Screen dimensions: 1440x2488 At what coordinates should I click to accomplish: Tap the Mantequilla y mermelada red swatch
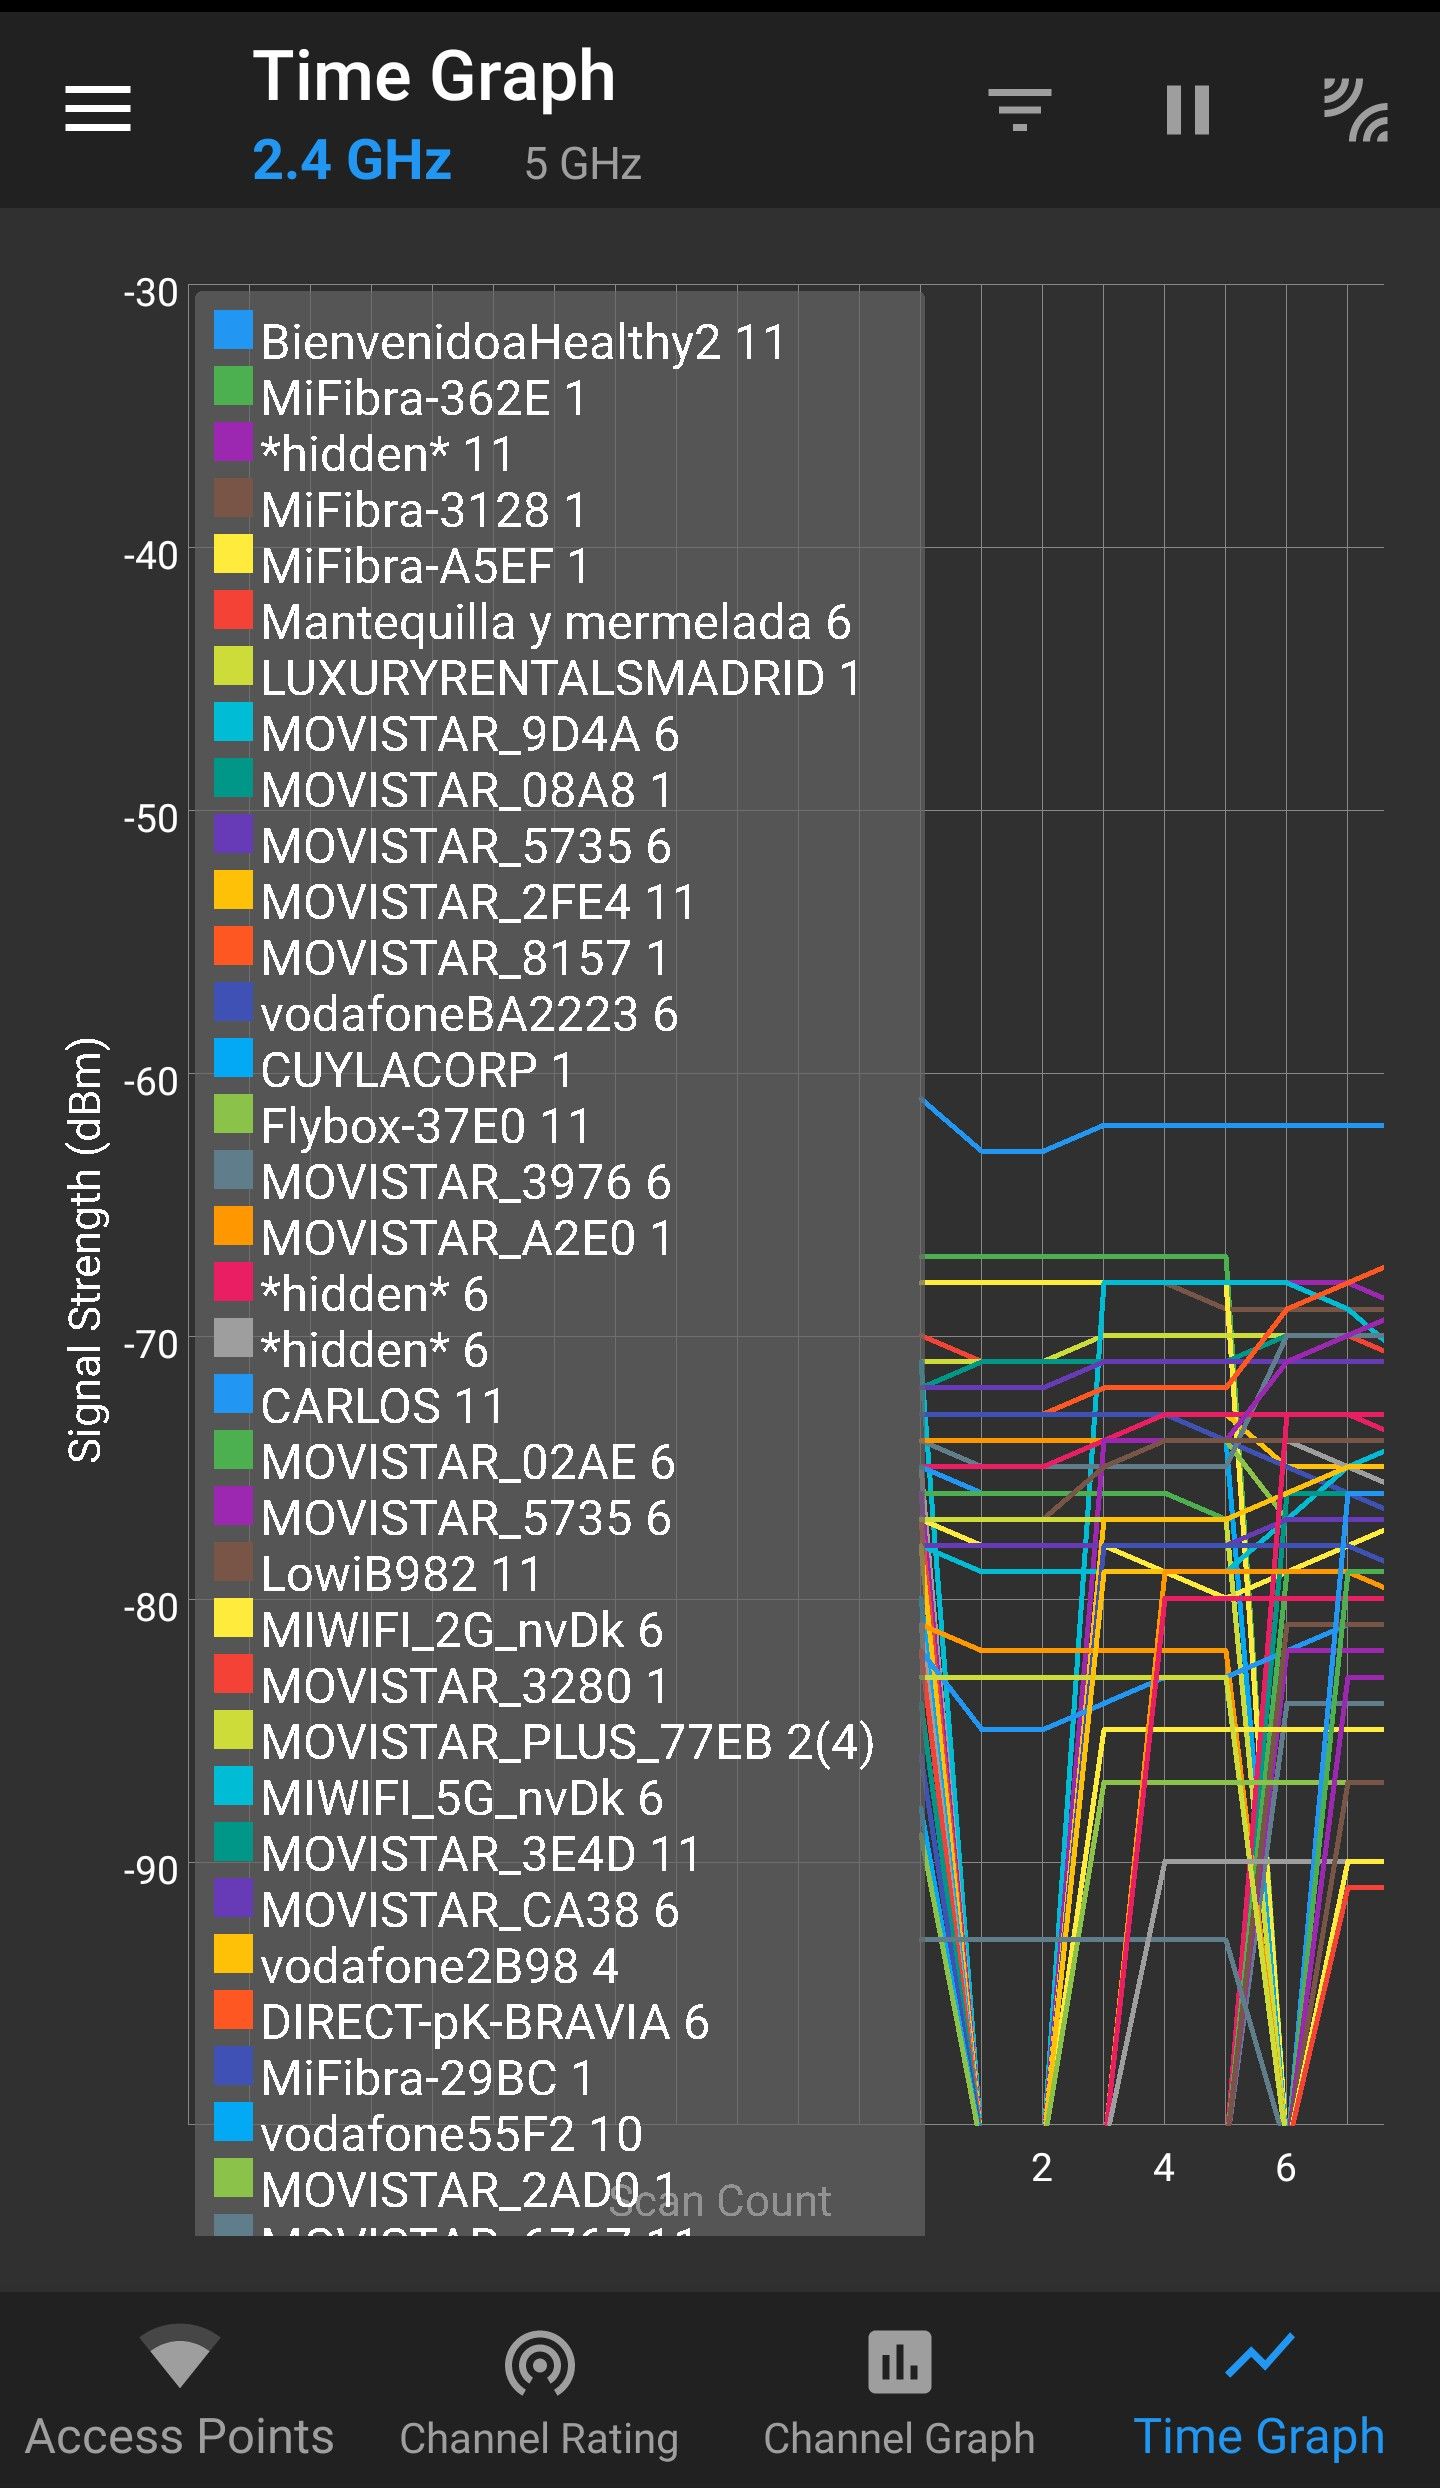(x=233, y=610)
